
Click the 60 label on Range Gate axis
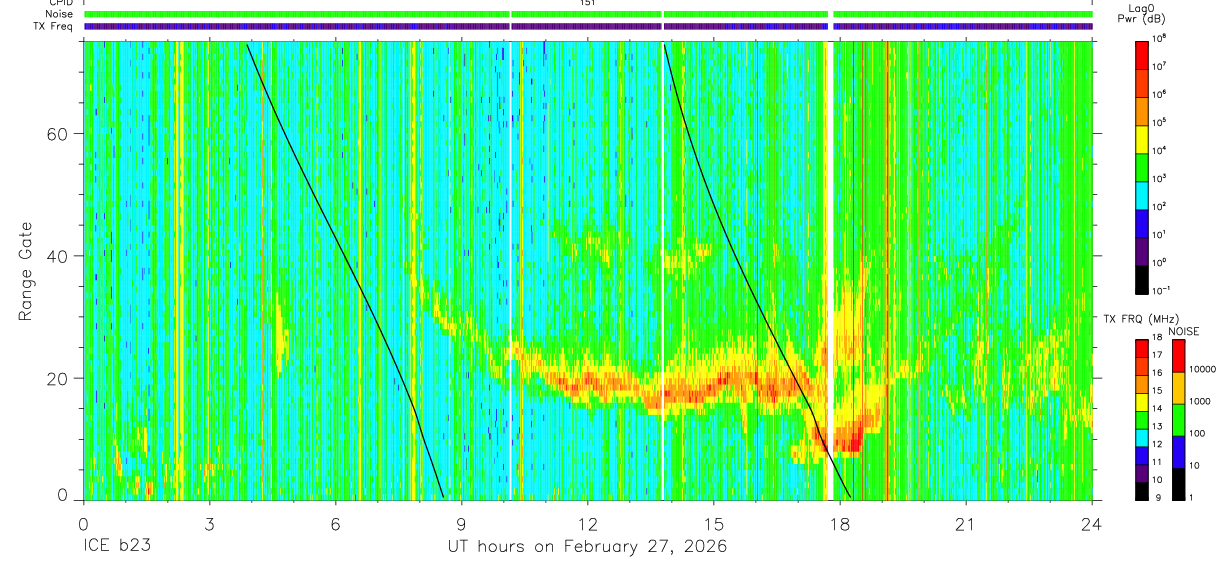(x=57, y=134)
